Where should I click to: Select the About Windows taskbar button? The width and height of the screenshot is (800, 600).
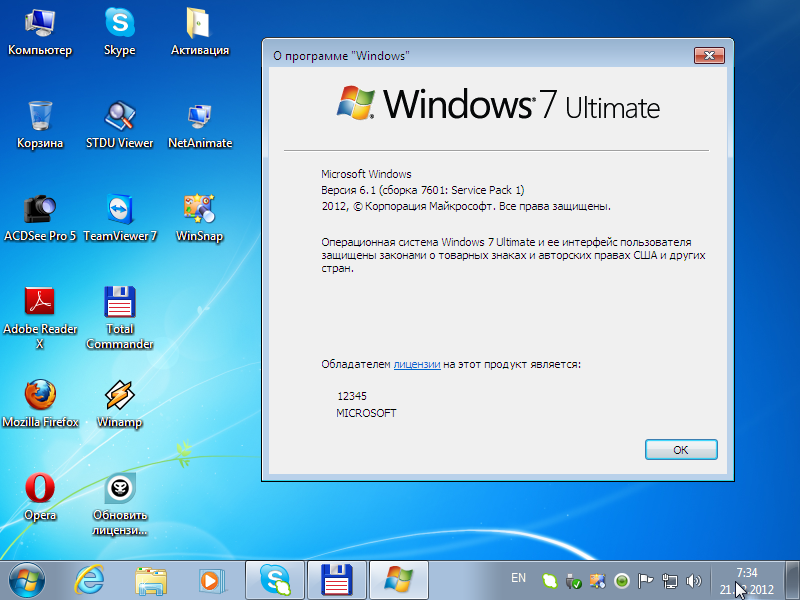tap(398, 580)
